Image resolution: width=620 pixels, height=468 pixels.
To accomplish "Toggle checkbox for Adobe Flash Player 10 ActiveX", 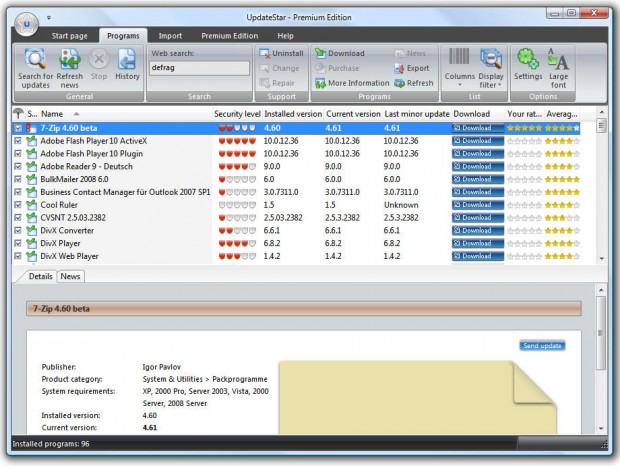I will coord(18,141).
